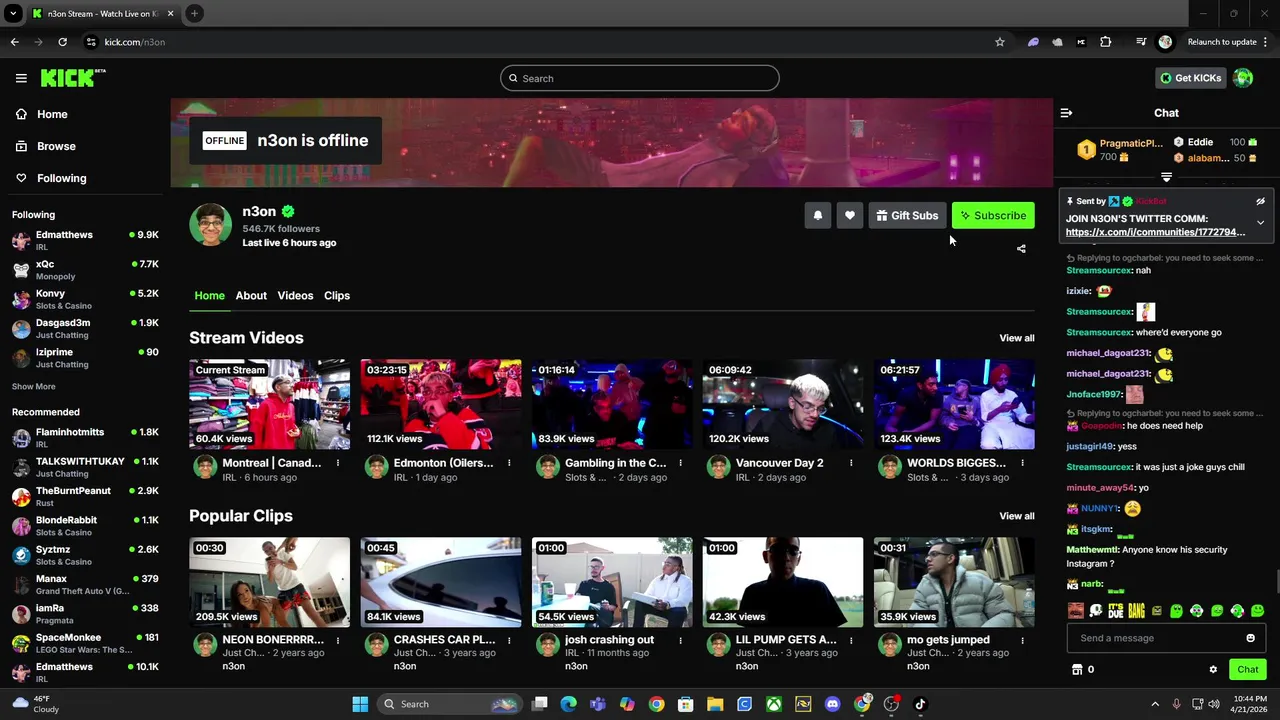Open TikTok from the taskbar
Screen dimensions: 1280x720
tap(920, 704)
